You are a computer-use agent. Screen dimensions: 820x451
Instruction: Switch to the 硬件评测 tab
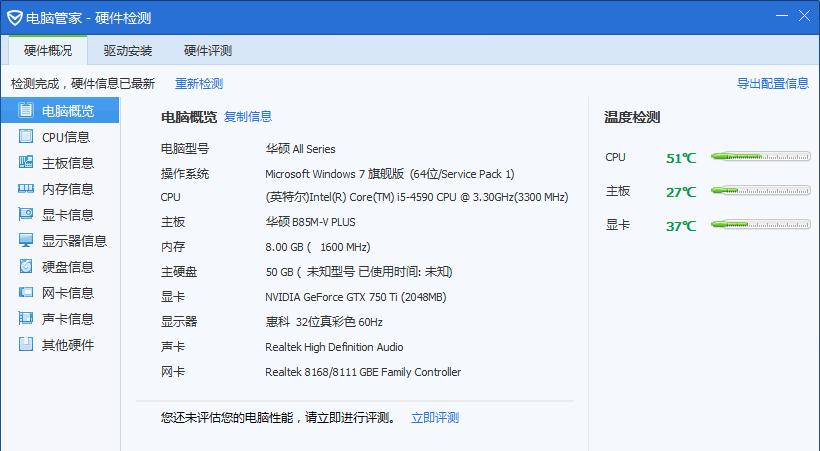point(208,51)
